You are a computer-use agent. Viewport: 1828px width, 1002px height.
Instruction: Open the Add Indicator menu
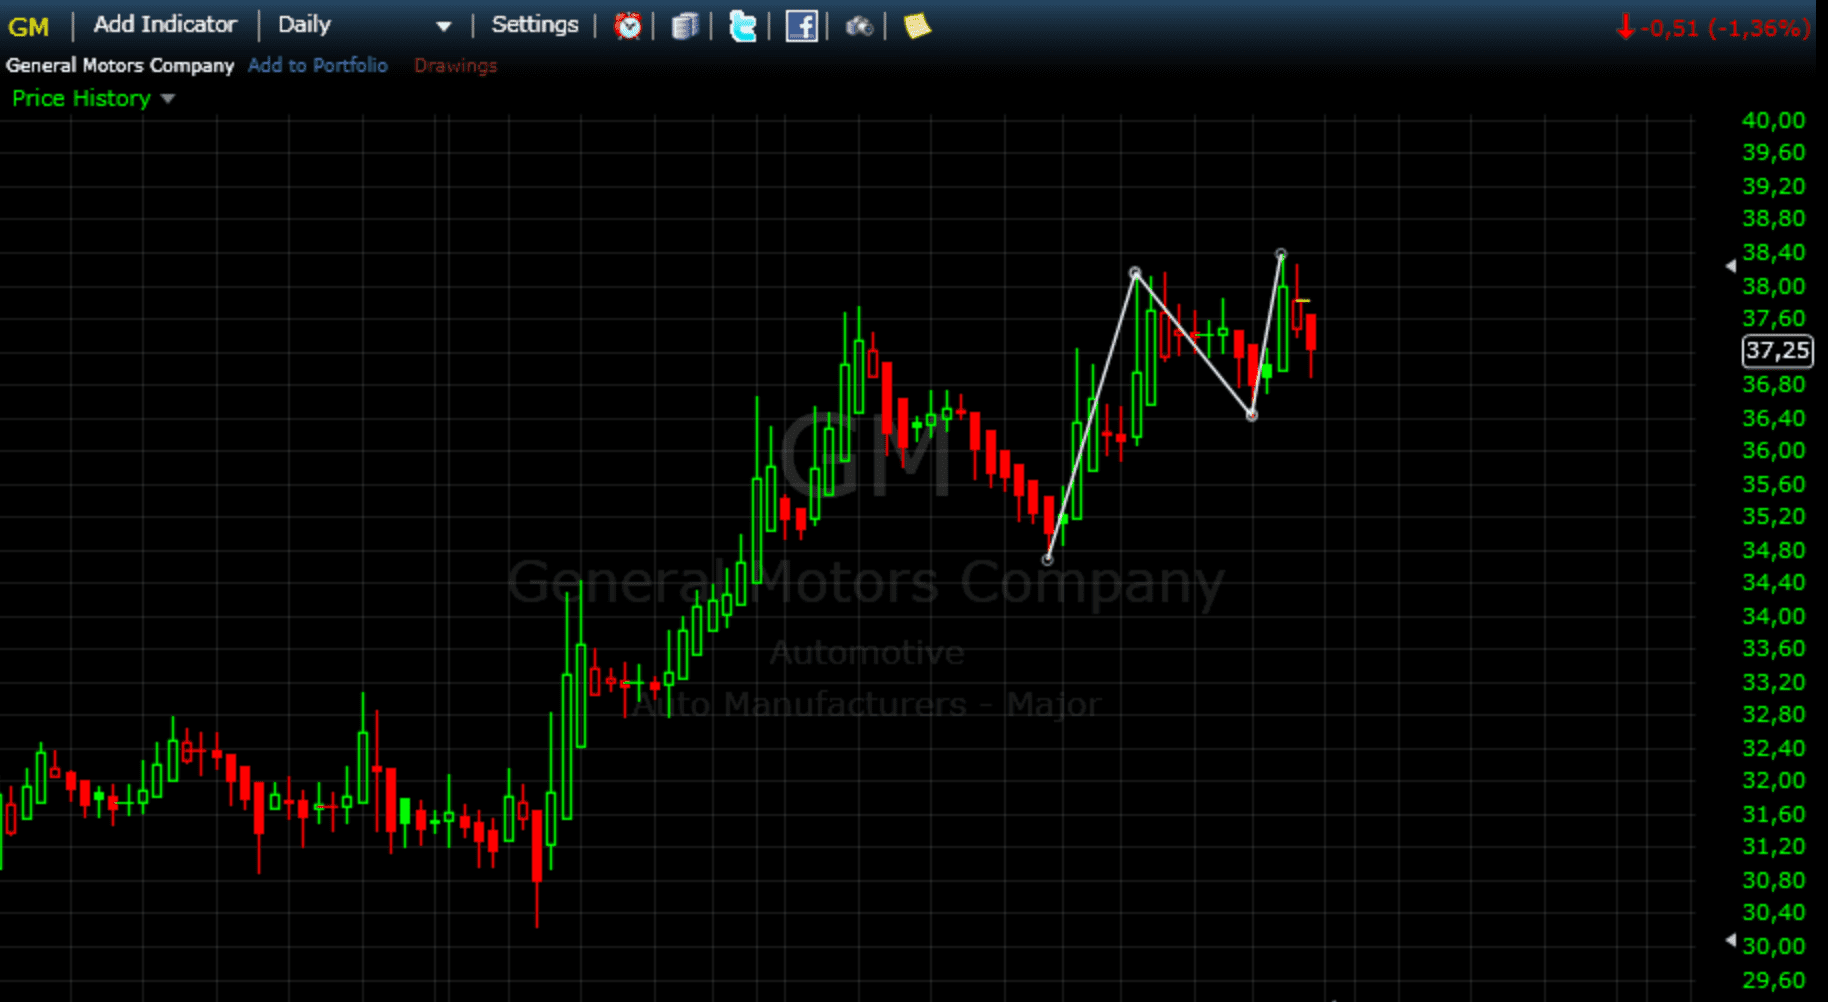pyautogui.click(x=165, y=25)
